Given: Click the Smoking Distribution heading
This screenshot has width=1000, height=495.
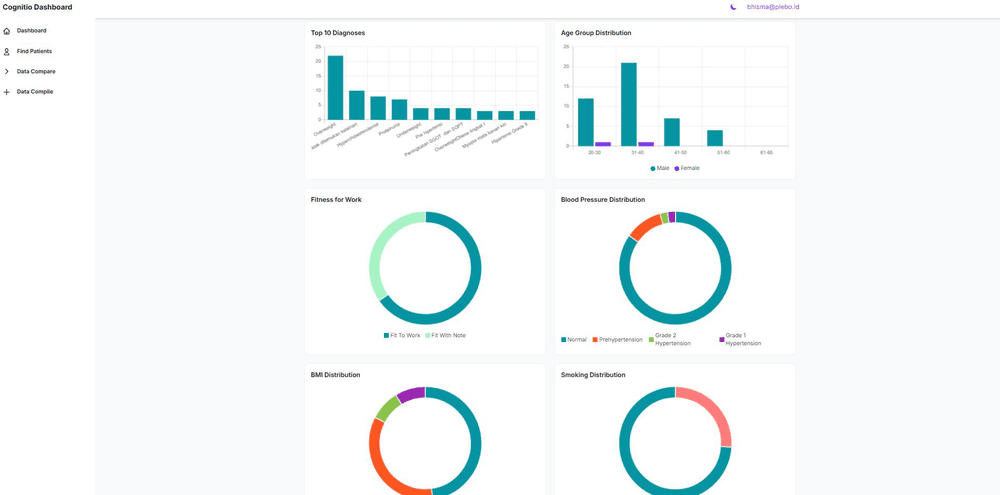Looking at the screenshot, I should [x=593, y=374].
